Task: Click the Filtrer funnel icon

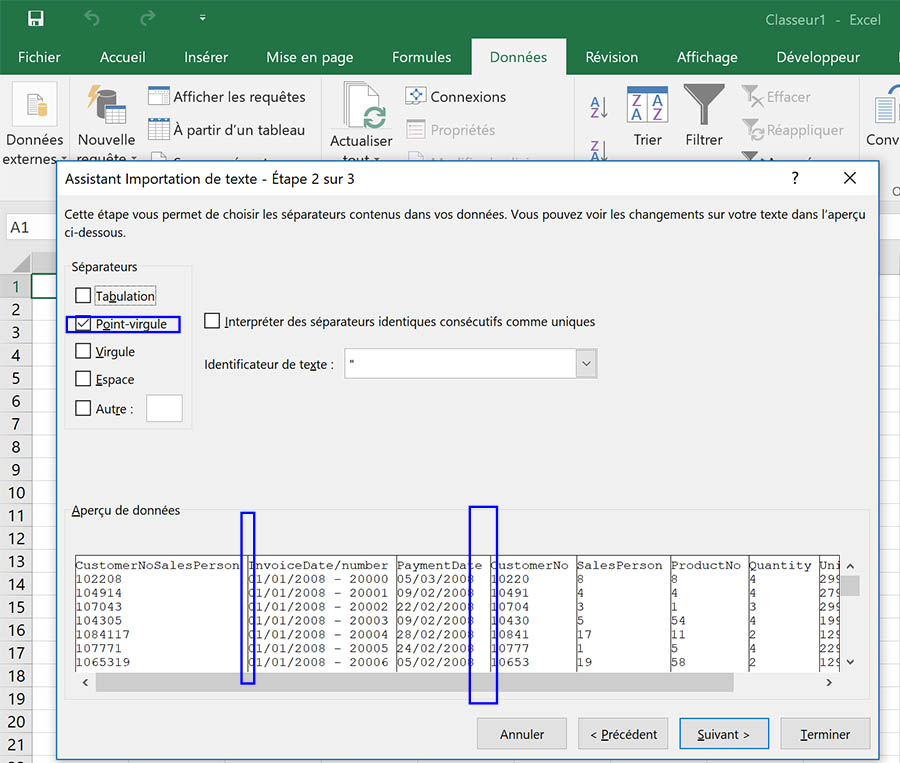Action: pyautogui.click(x=704, y=105)
